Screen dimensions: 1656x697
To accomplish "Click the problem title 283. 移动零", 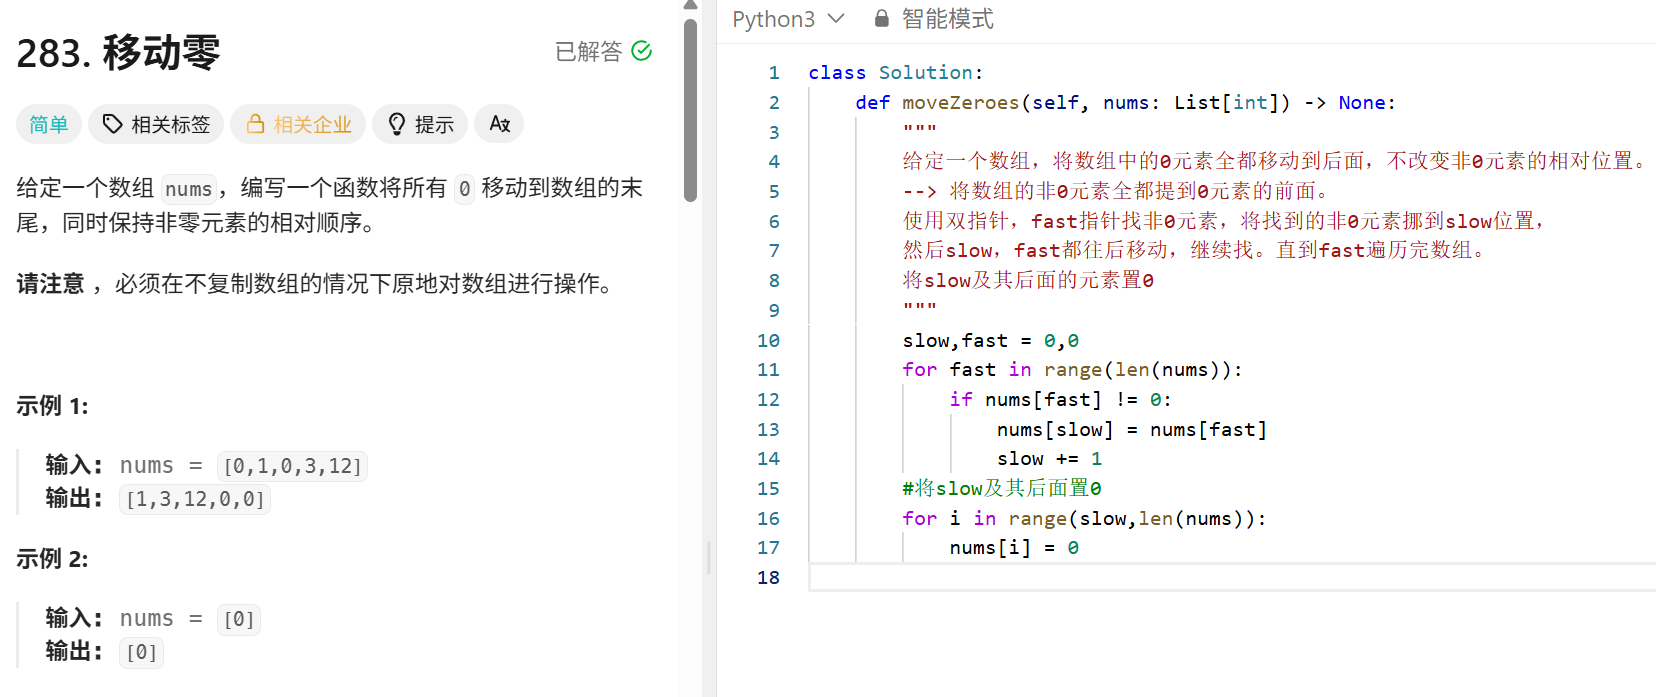I will (119, 52).
